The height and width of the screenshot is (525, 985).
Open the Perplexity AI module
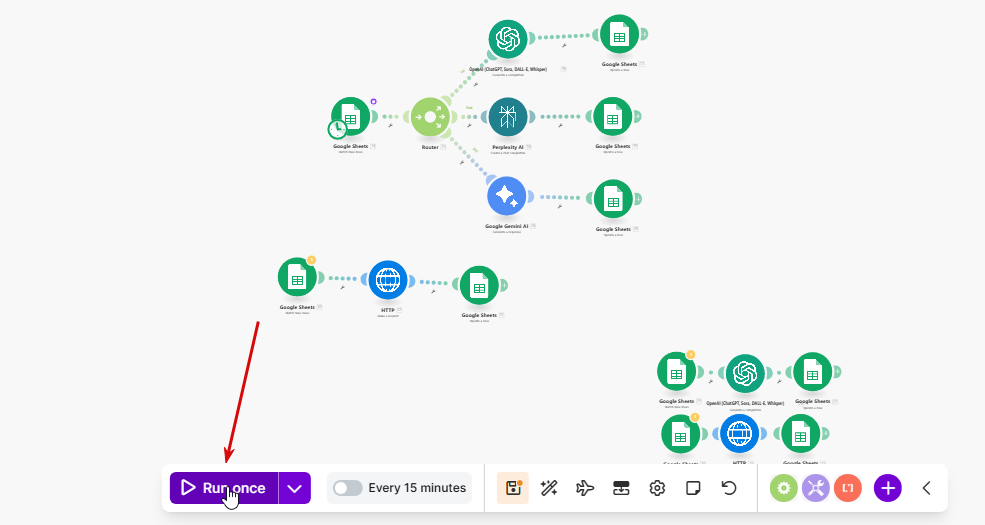pos(508,117)
